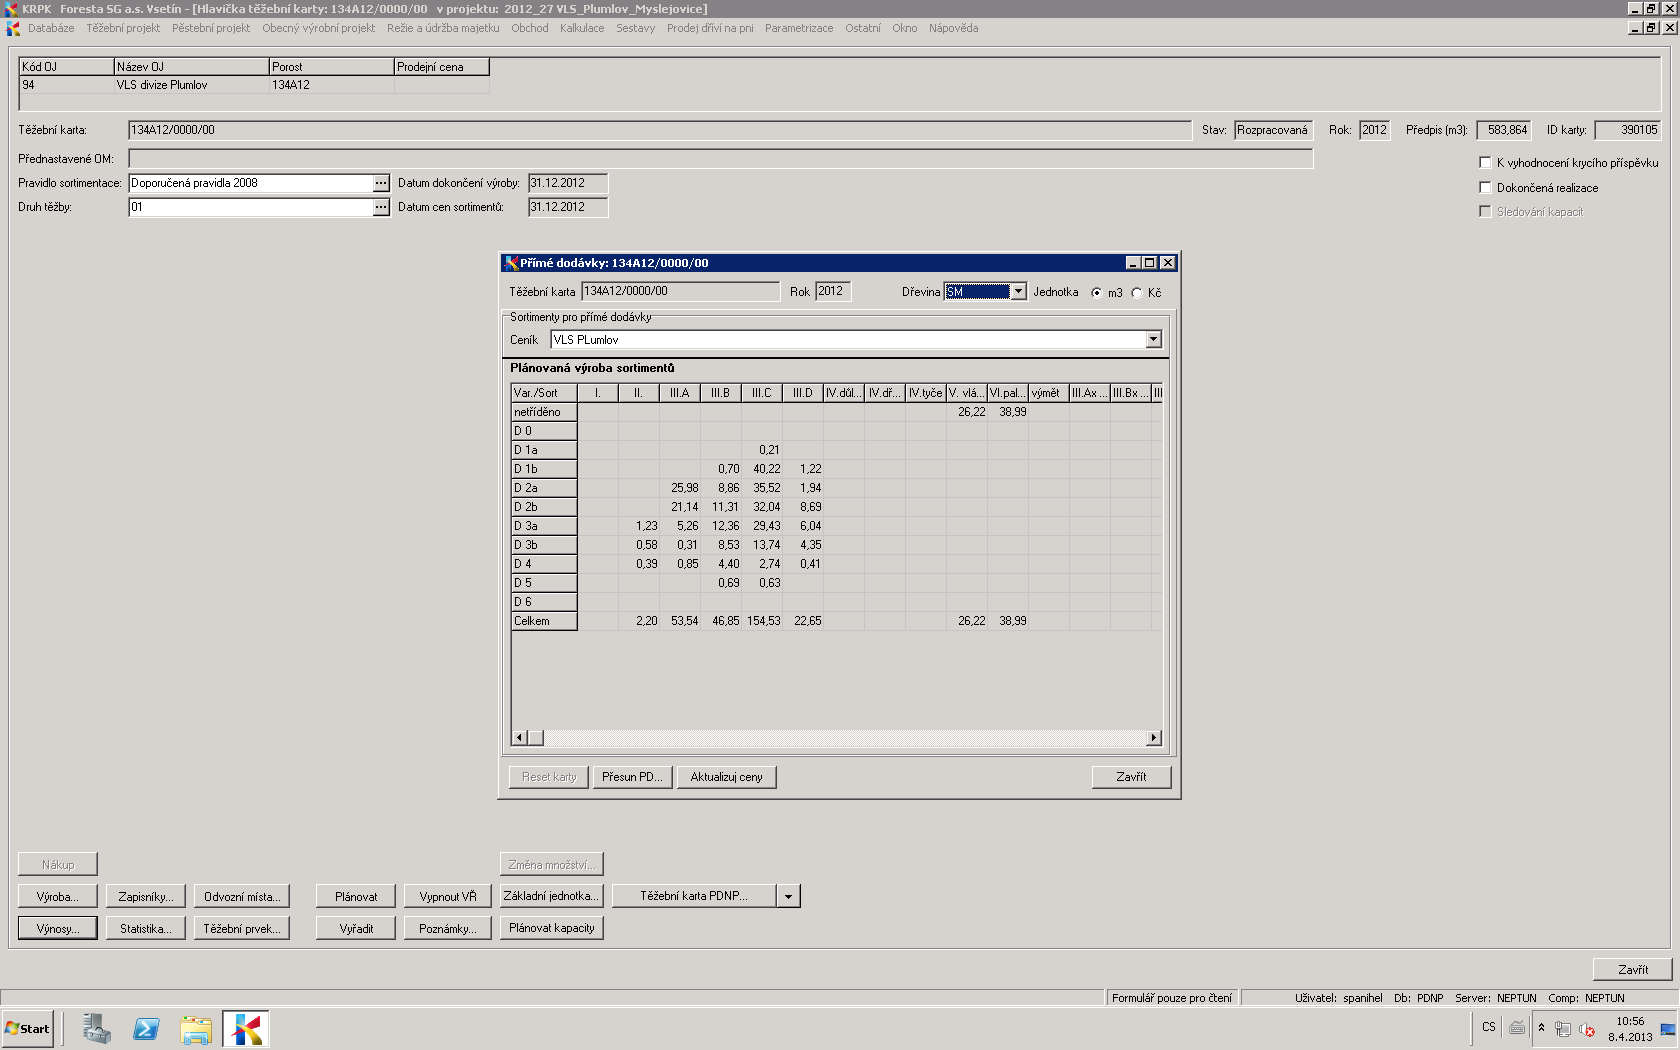Click the Přesun PD... button
Image resolution: width=1680 pixels, height=1050 pixels.
pos(632,777)
